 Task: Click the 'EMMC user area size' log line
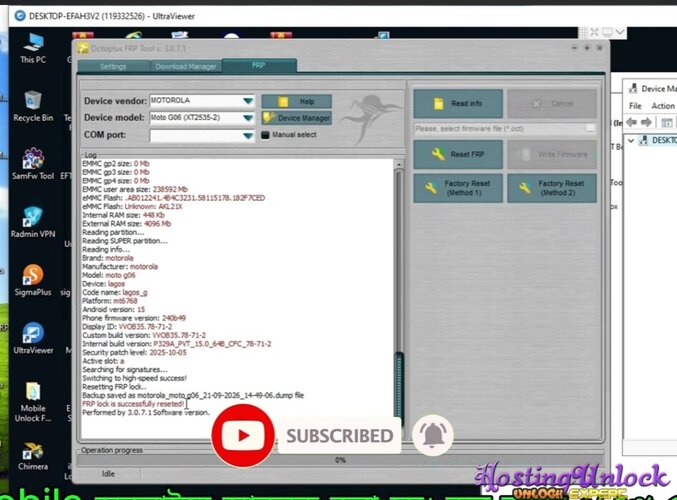coord(135,190)
